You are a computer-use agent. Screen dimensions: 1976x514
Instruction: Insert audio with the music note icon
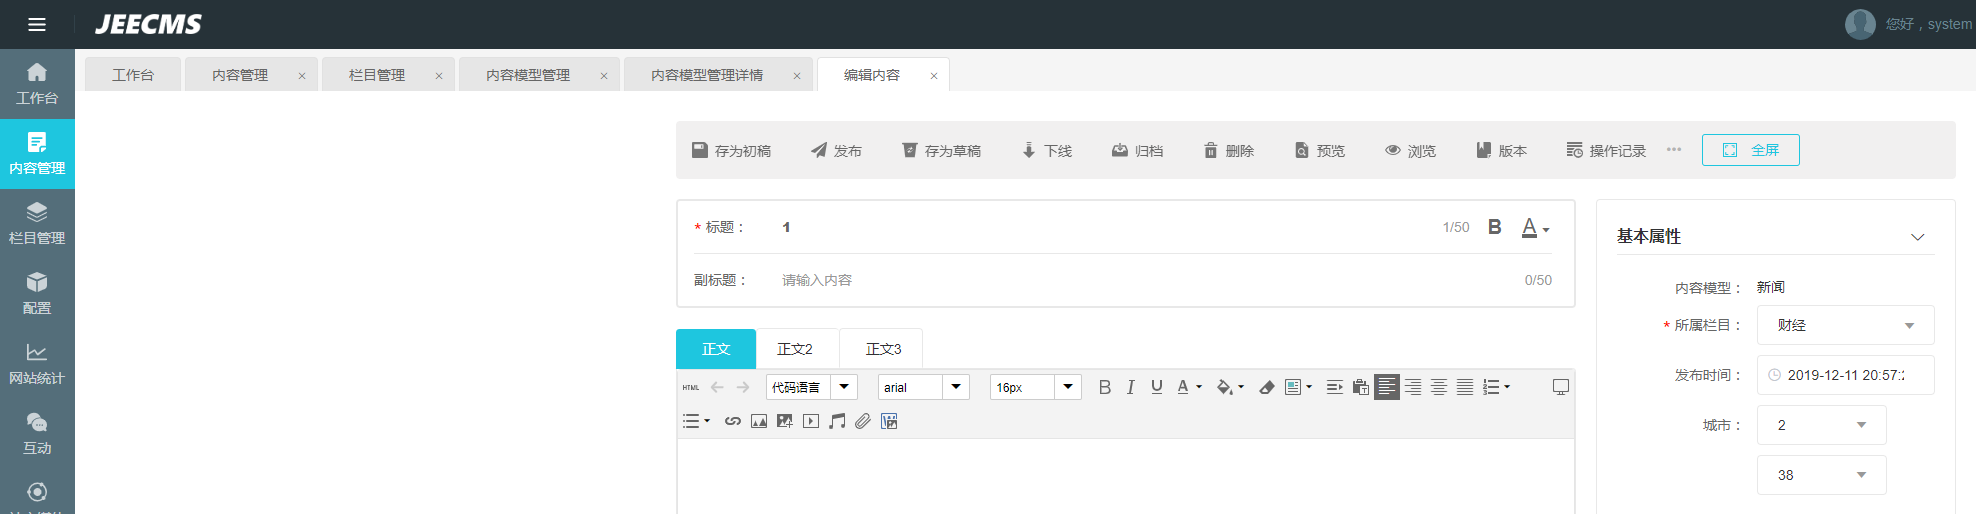point(837,421)
